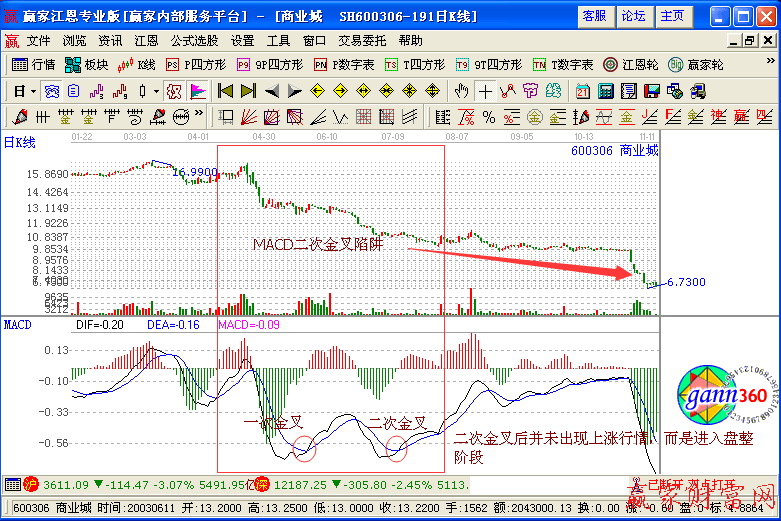
Task: Select the hand pan tool
Action: tap(461, 90)
